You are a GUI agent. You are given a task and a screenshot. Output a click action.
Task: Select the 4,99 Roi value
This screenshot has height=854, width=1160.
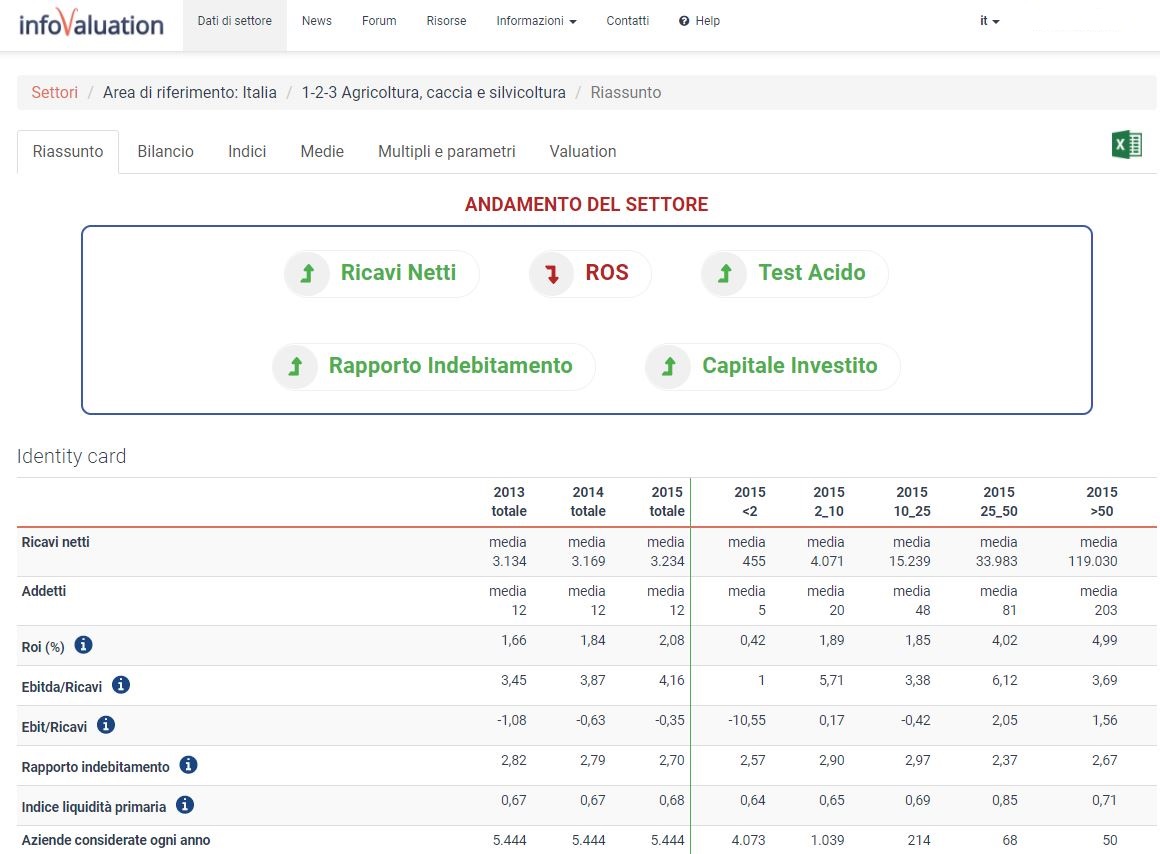(x=1105, y=640)
